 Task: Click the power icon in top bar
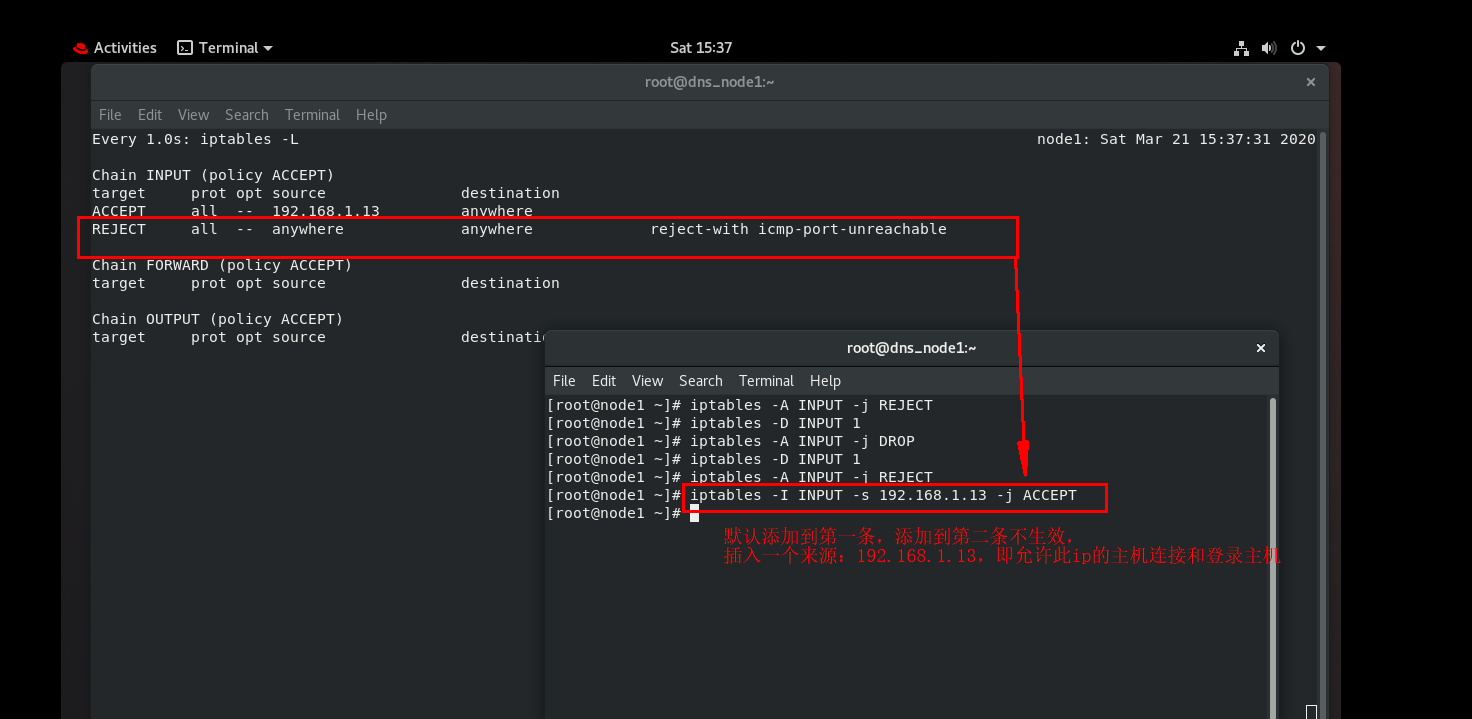tap(1298, 48)
